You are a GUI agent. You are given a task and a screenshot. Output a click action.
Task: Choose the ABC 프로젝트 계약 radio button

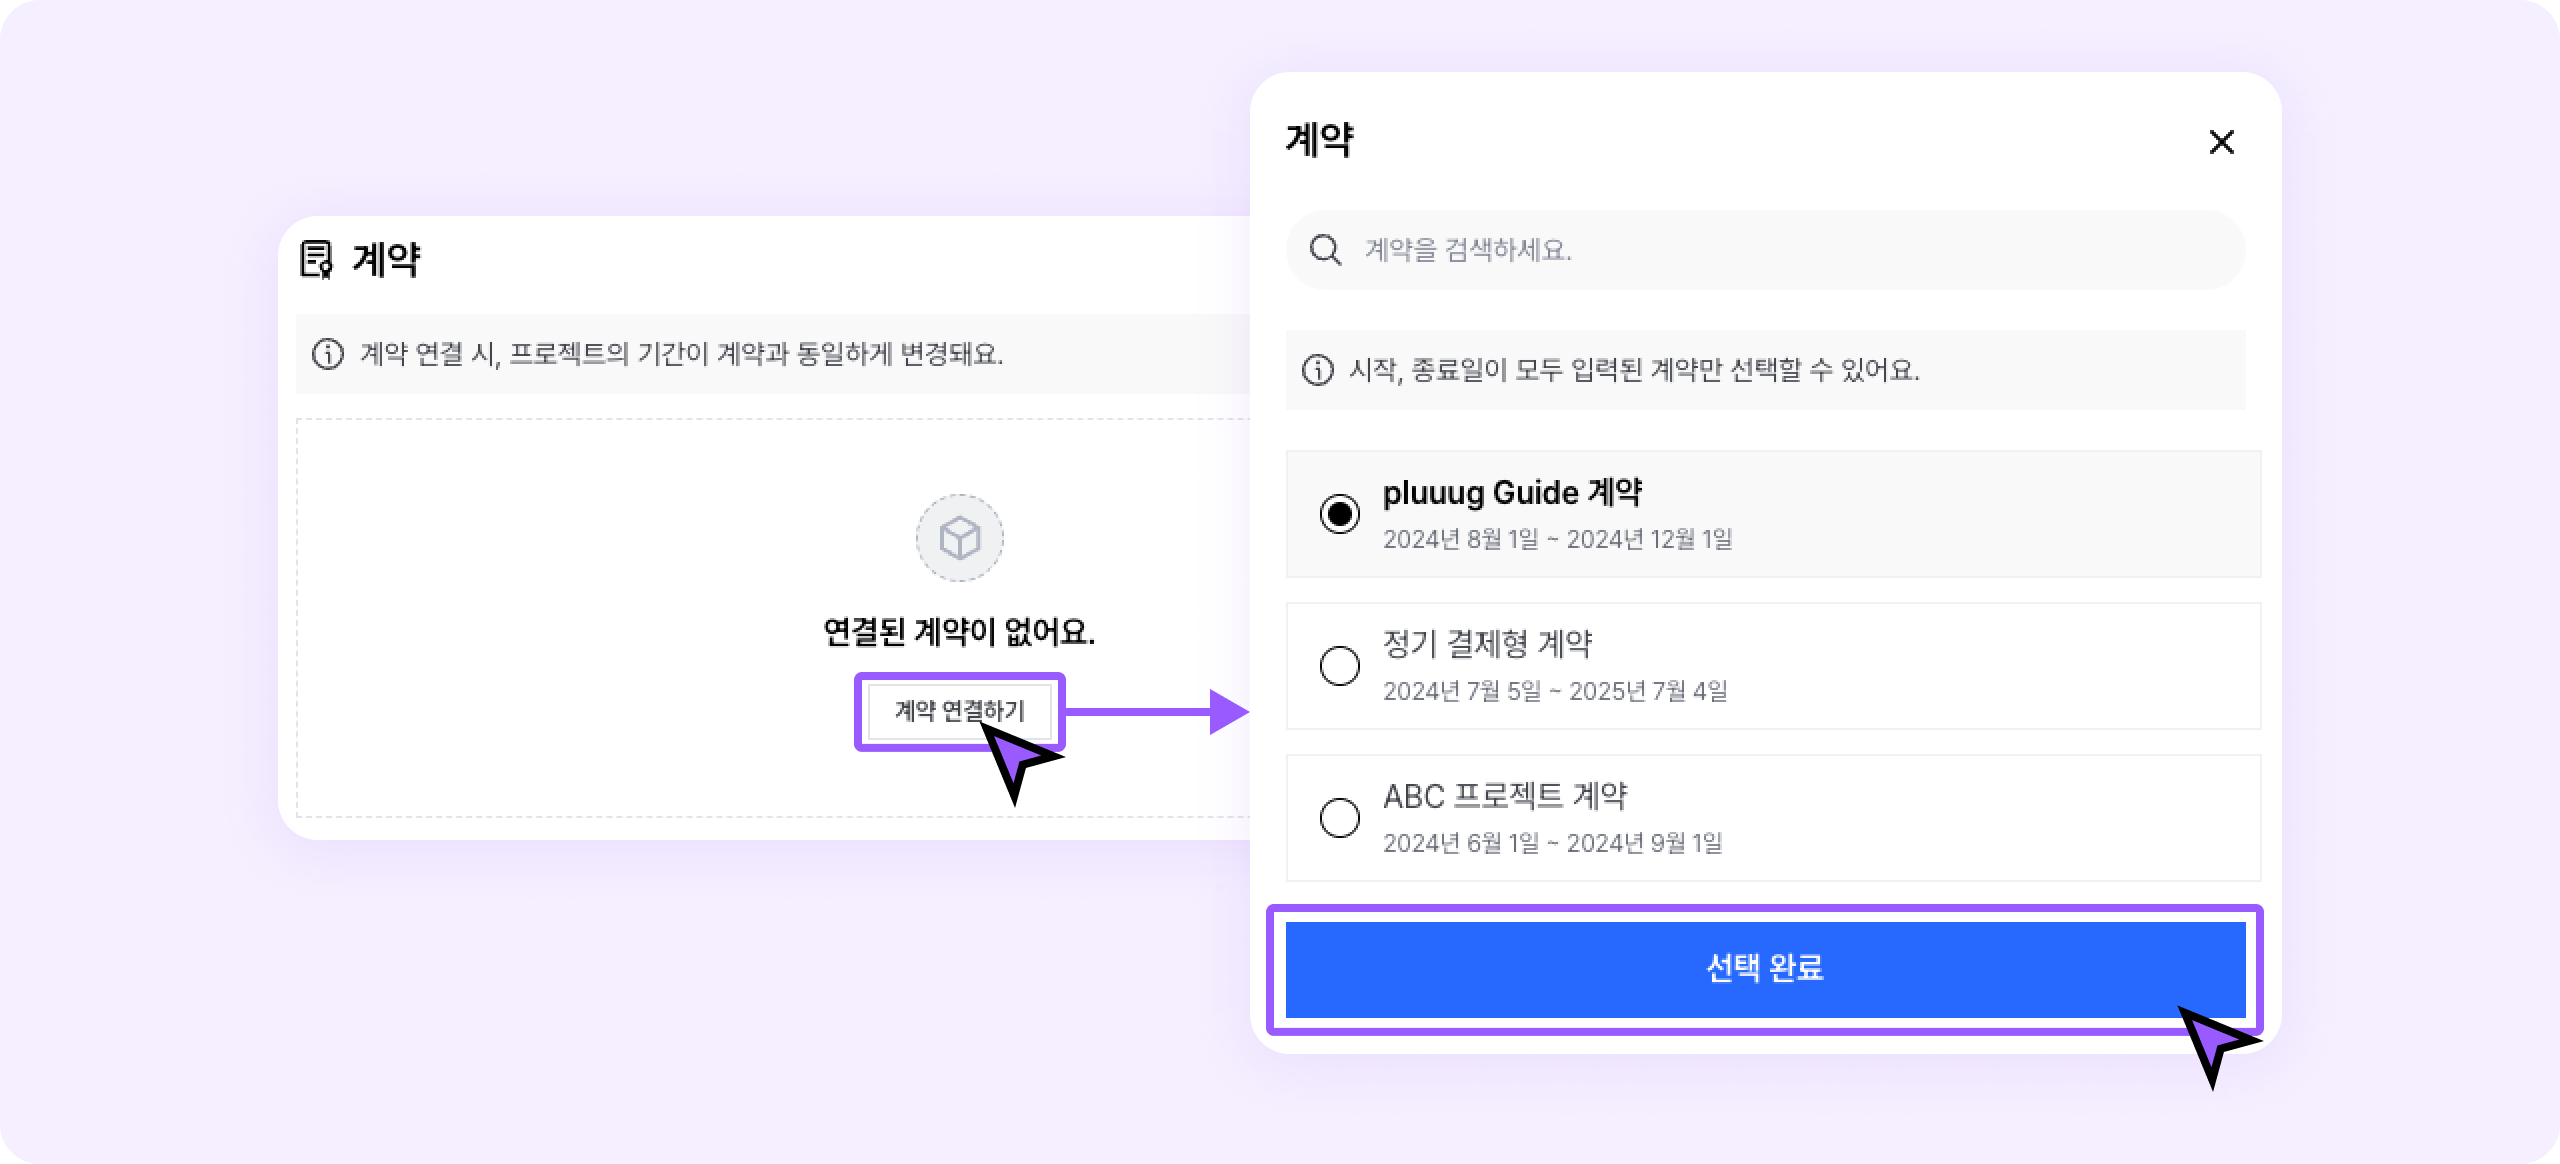[1339, 818]
